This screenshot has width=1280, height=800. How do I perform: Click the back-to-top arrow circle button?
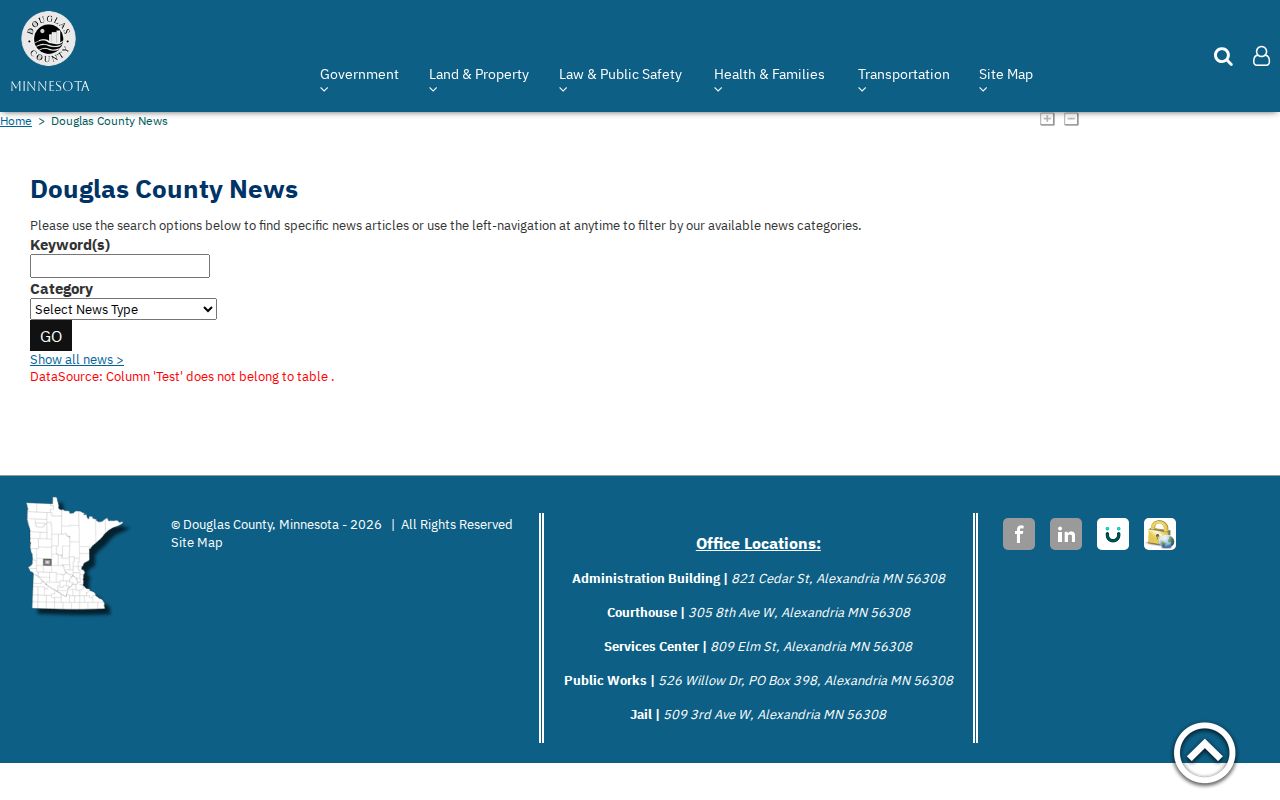click(1205, 753)
